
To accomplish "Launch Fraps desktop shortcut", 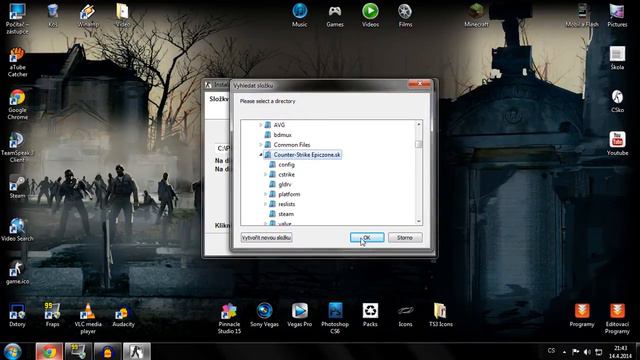I will 52,315.
